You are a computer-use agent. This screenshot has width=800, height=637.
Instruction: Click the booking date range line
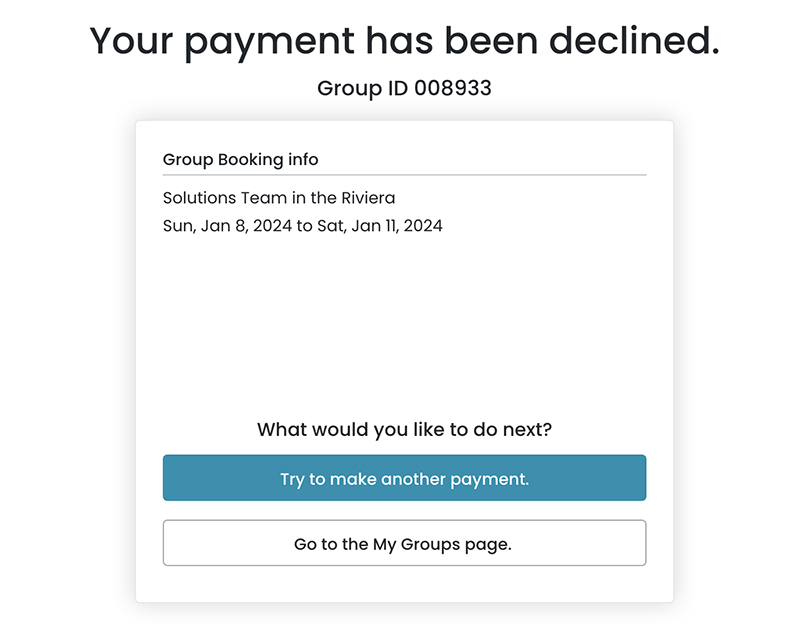302,226
